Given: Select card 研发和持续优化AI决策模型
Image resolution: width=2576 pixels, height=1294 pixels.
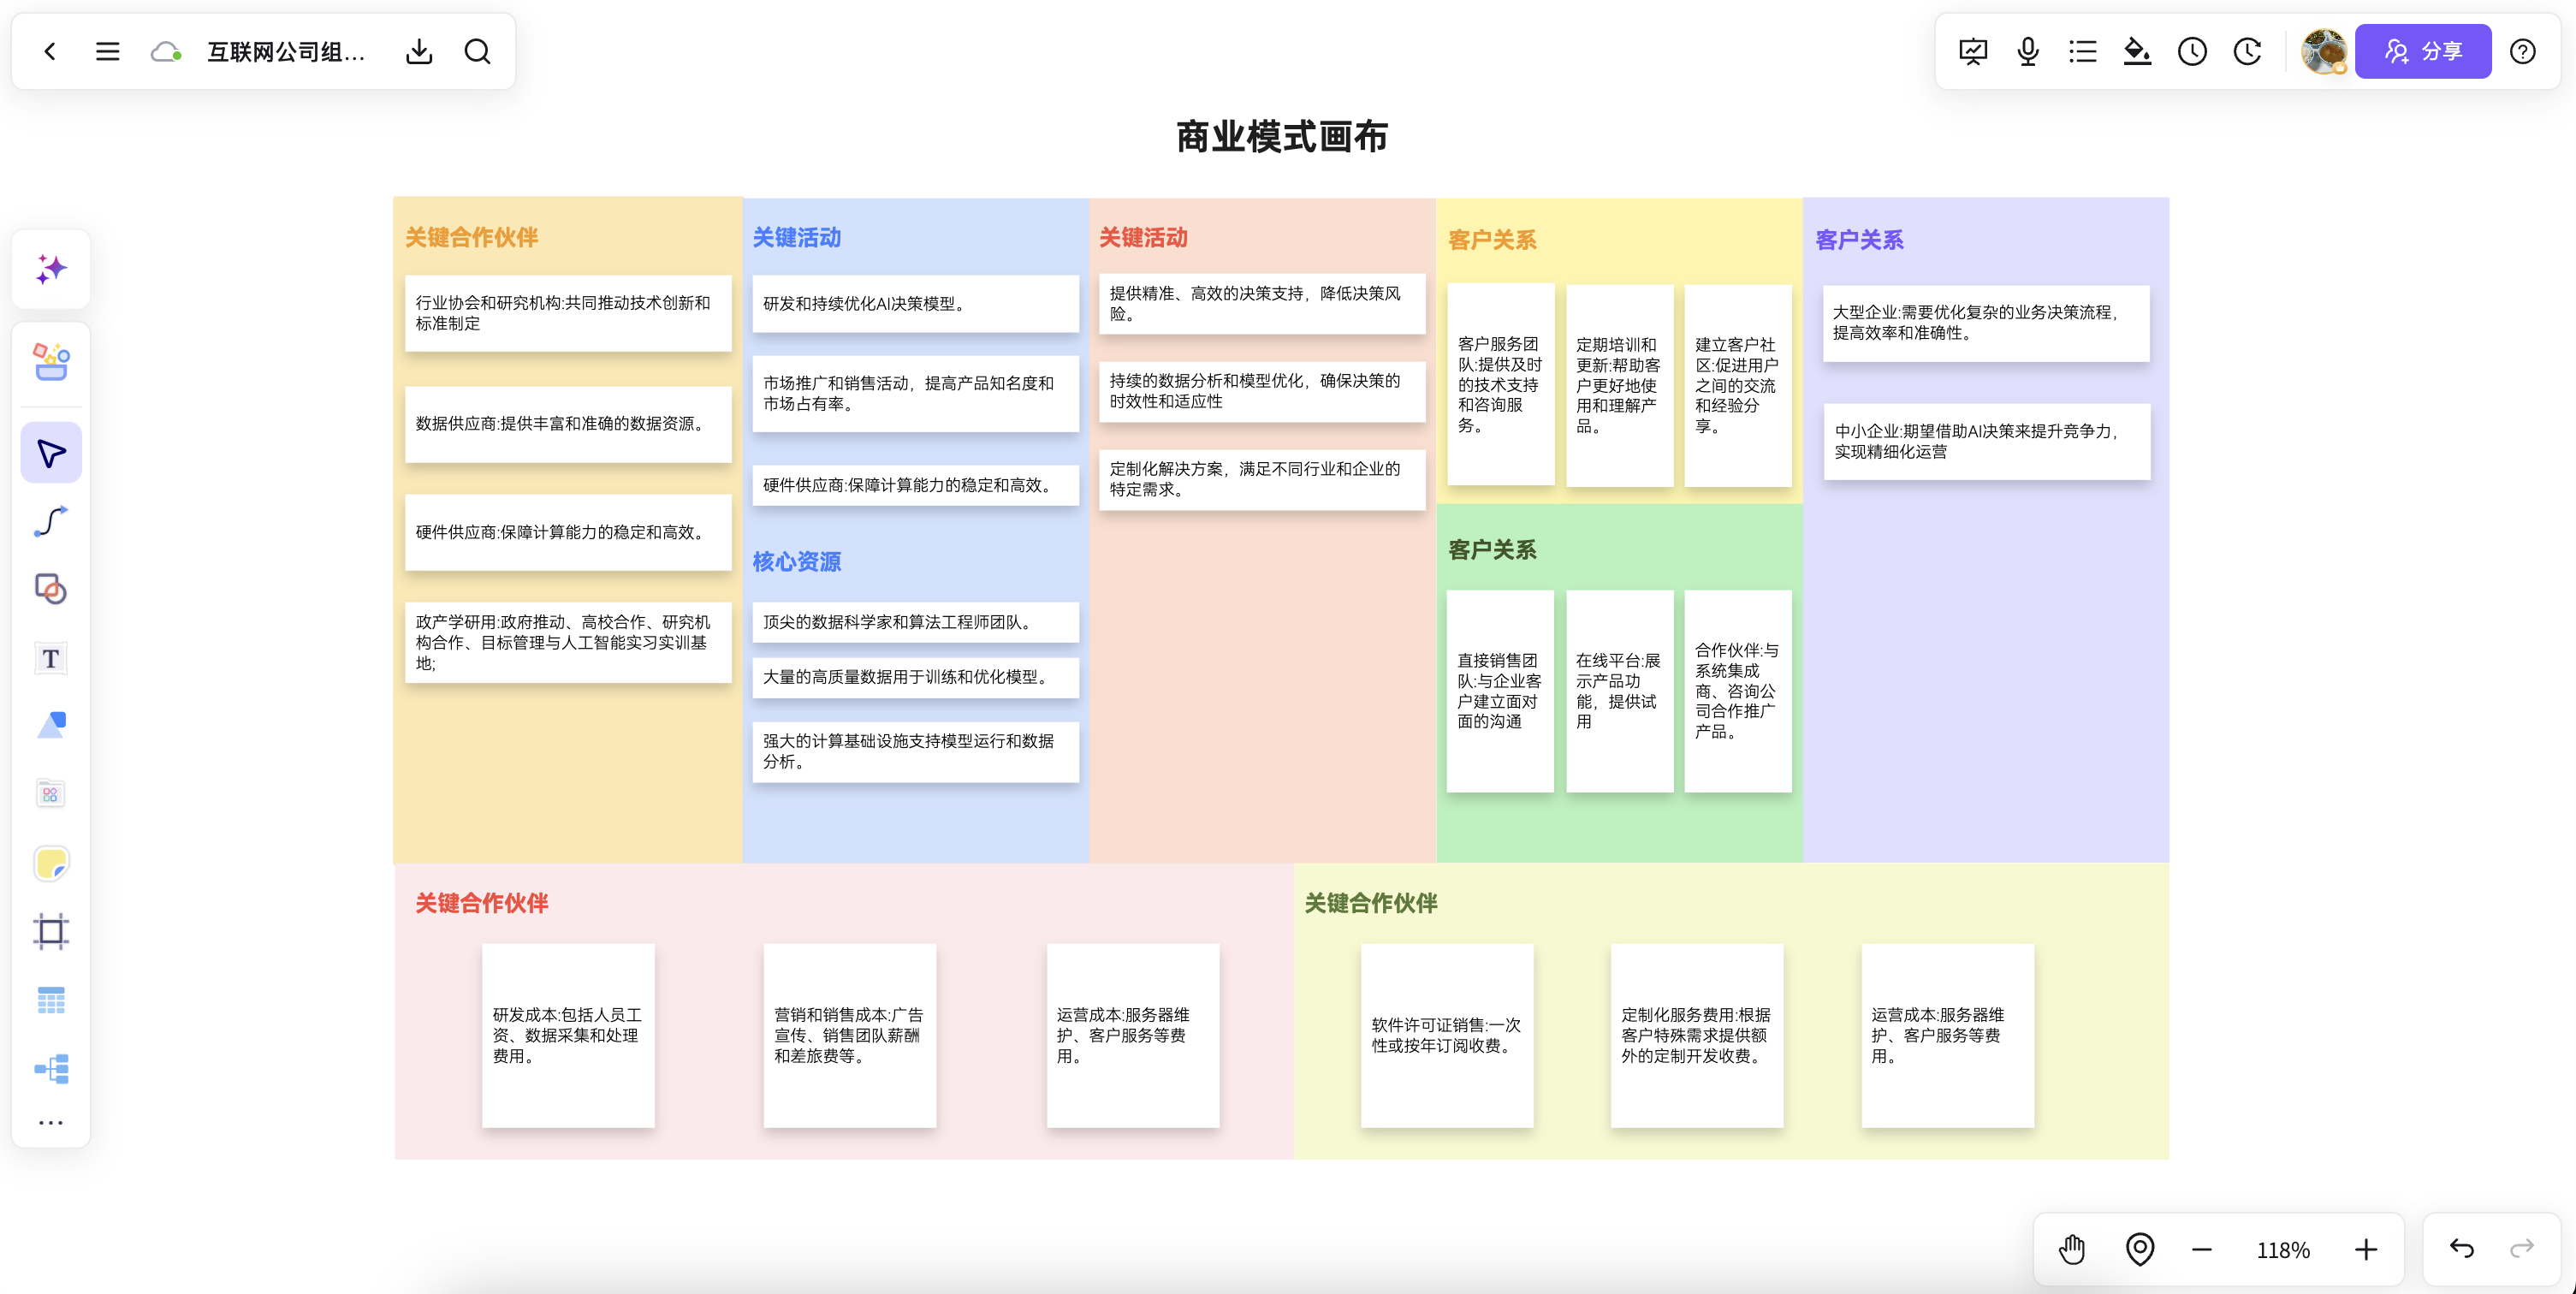Looking at the screenshot, I should (915, 303).
